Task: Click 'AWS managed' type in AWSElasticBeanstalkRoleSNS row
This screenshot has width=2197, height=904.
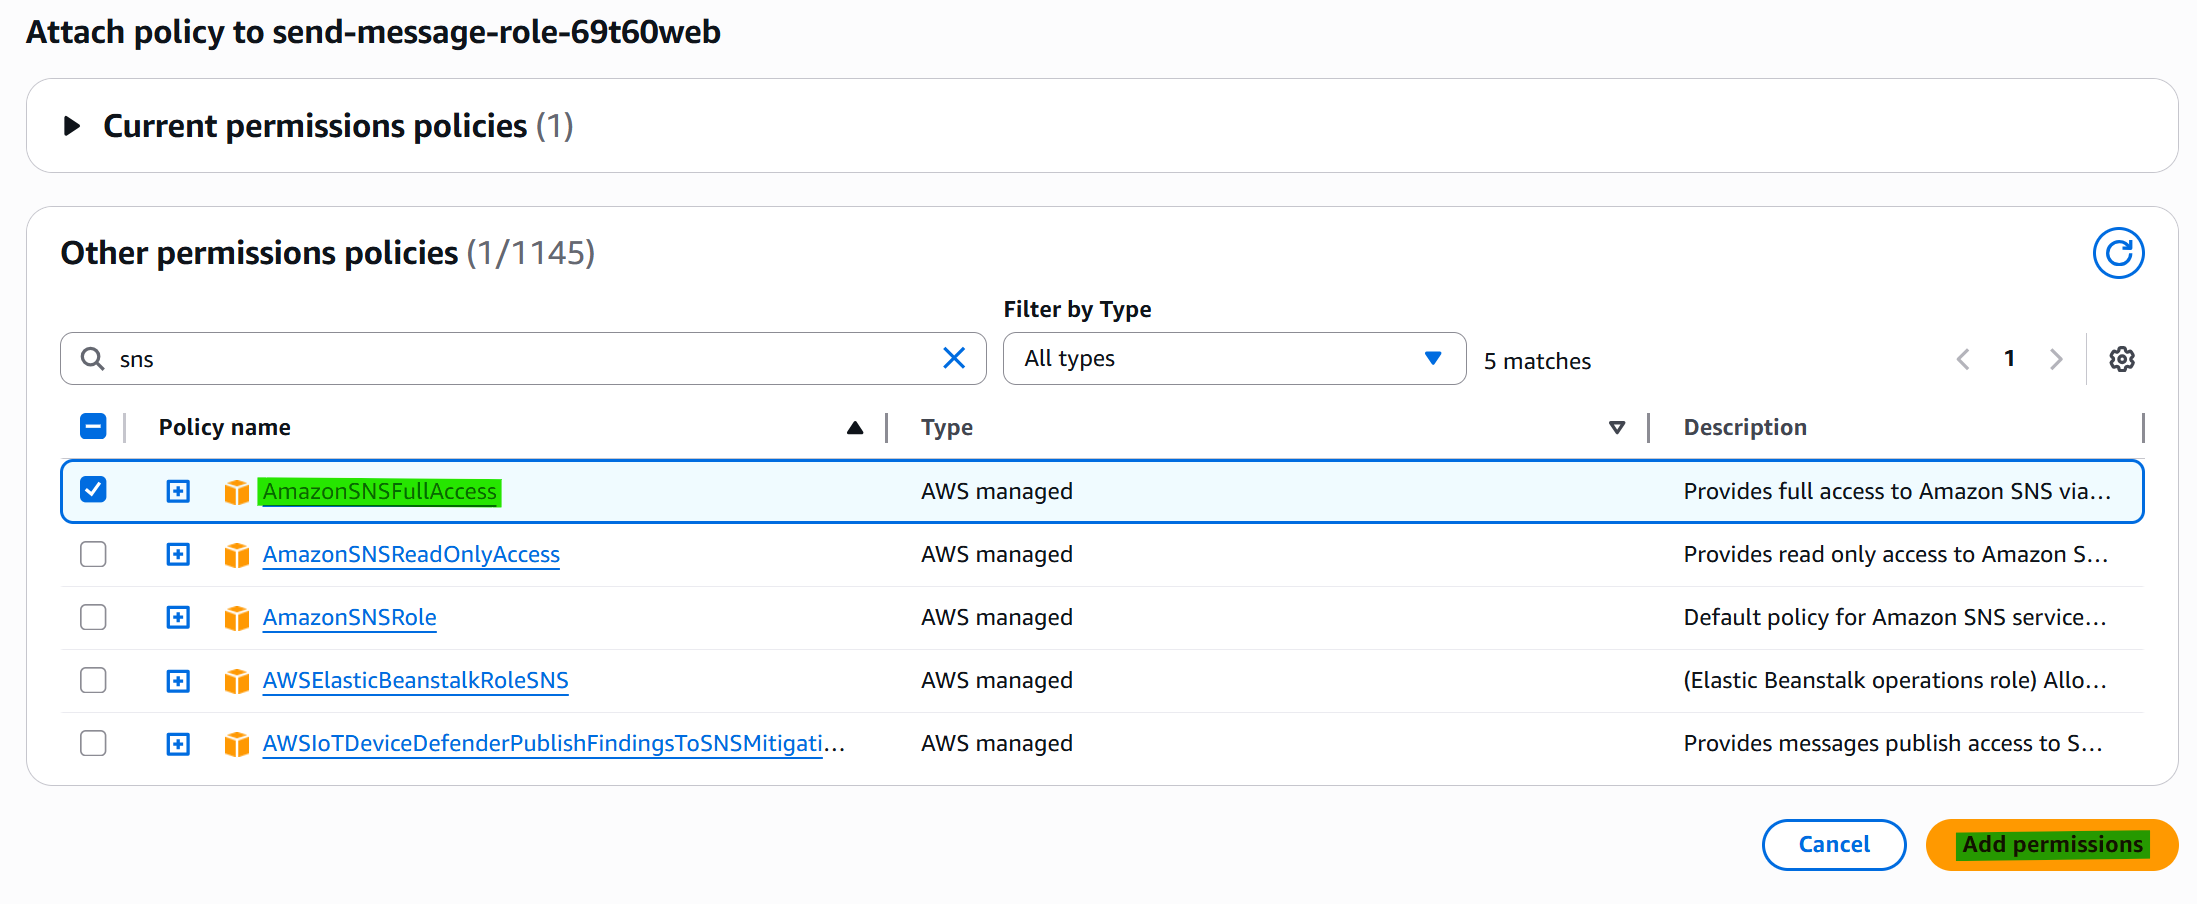Action: click(997, 680)
